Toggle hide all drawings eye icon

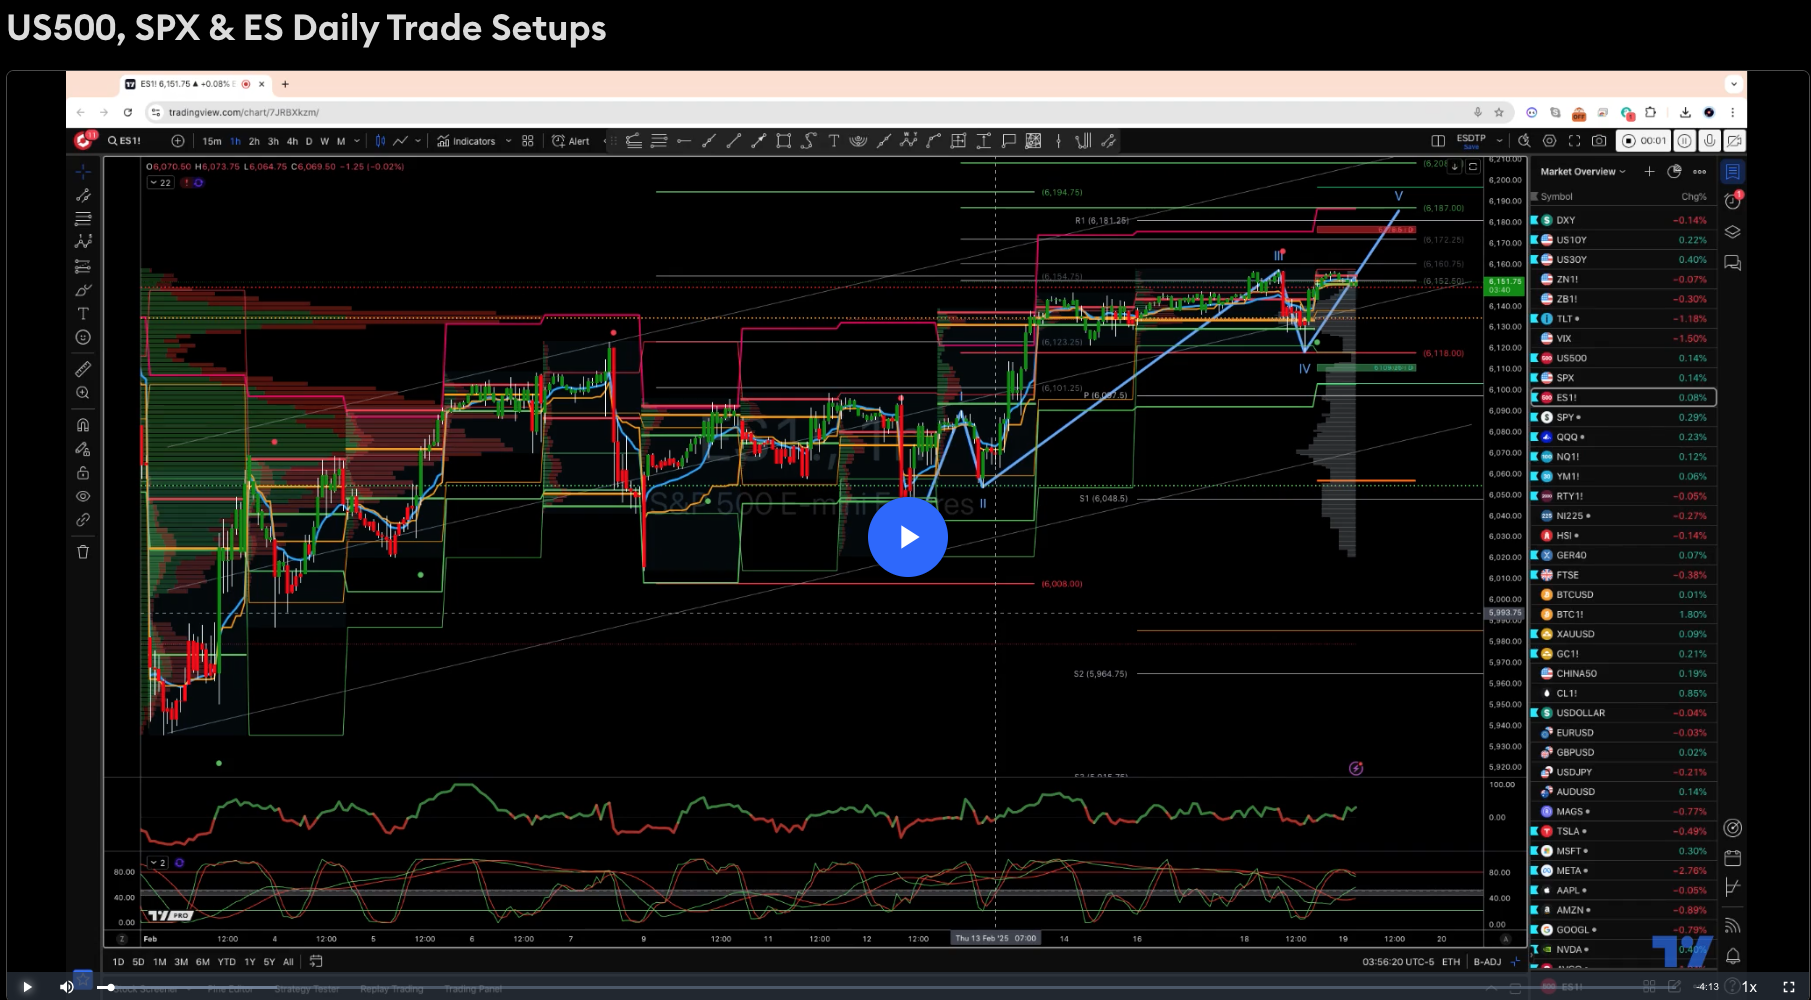[x=83, y=496]
